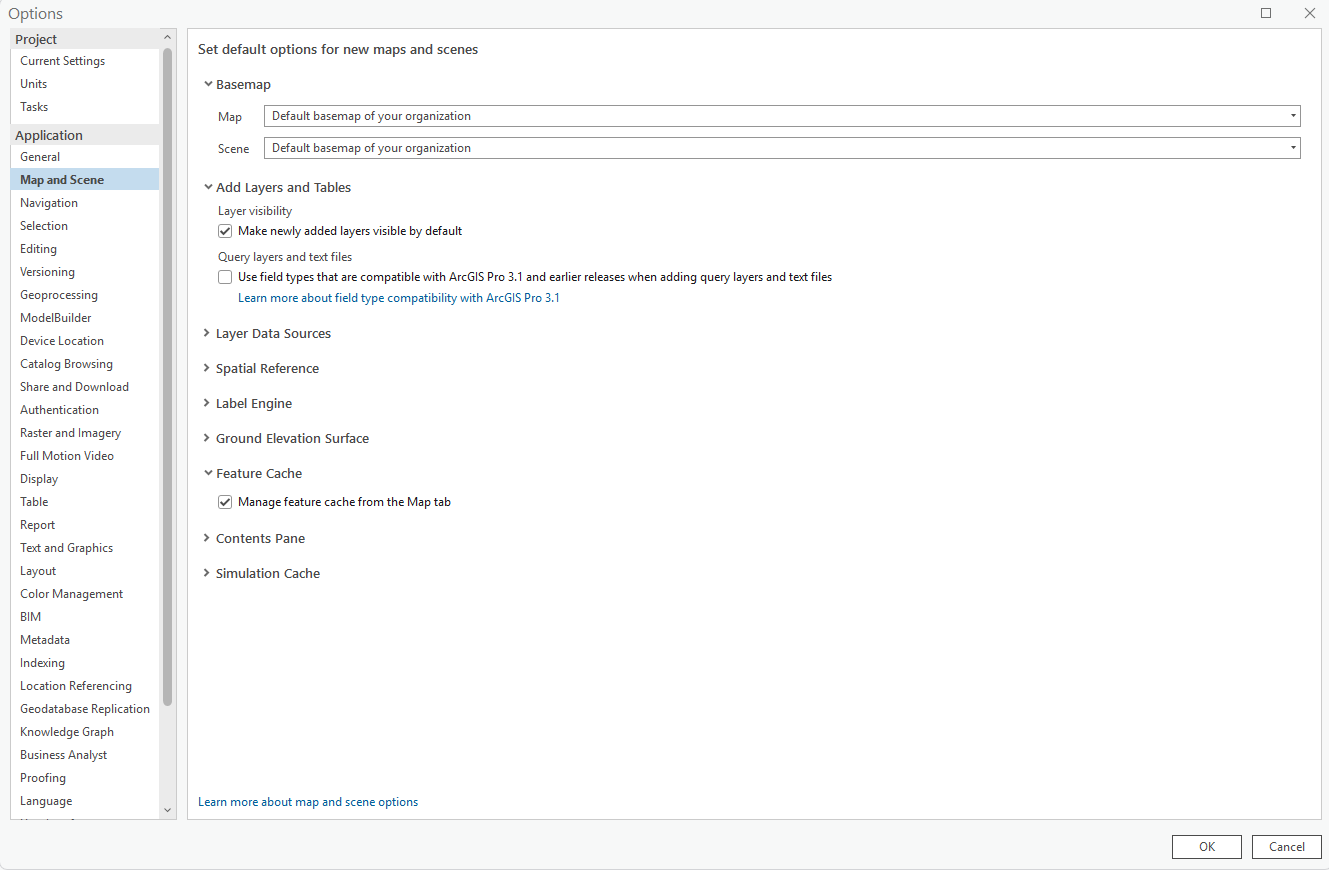This screenshot has height=870, width=1329.
Task: Uncheck making newly added layers visible by default
Action: [x=225, y=230]
